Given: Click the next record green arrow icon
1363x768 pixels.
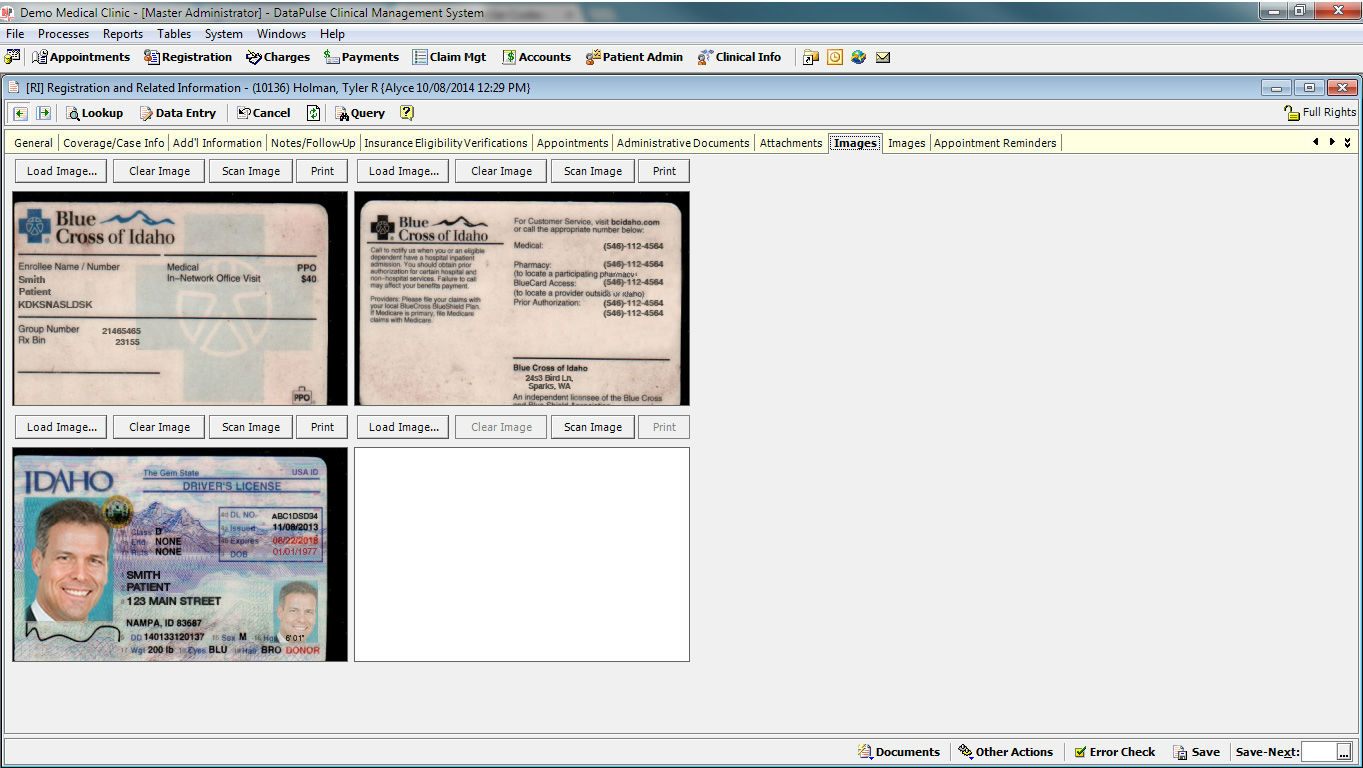Looking at the screenshot, I should click(x=43, y=113).
